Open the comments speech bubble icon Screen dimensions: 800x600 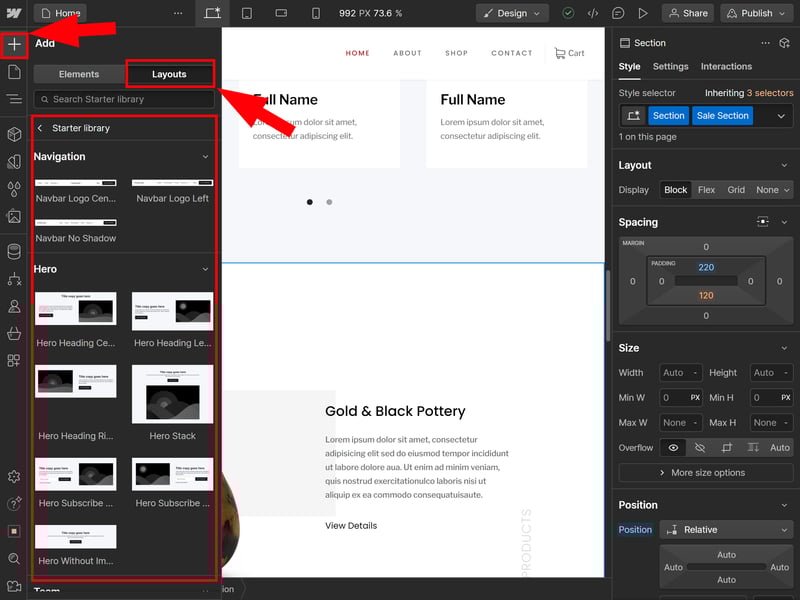coord(618,13)
